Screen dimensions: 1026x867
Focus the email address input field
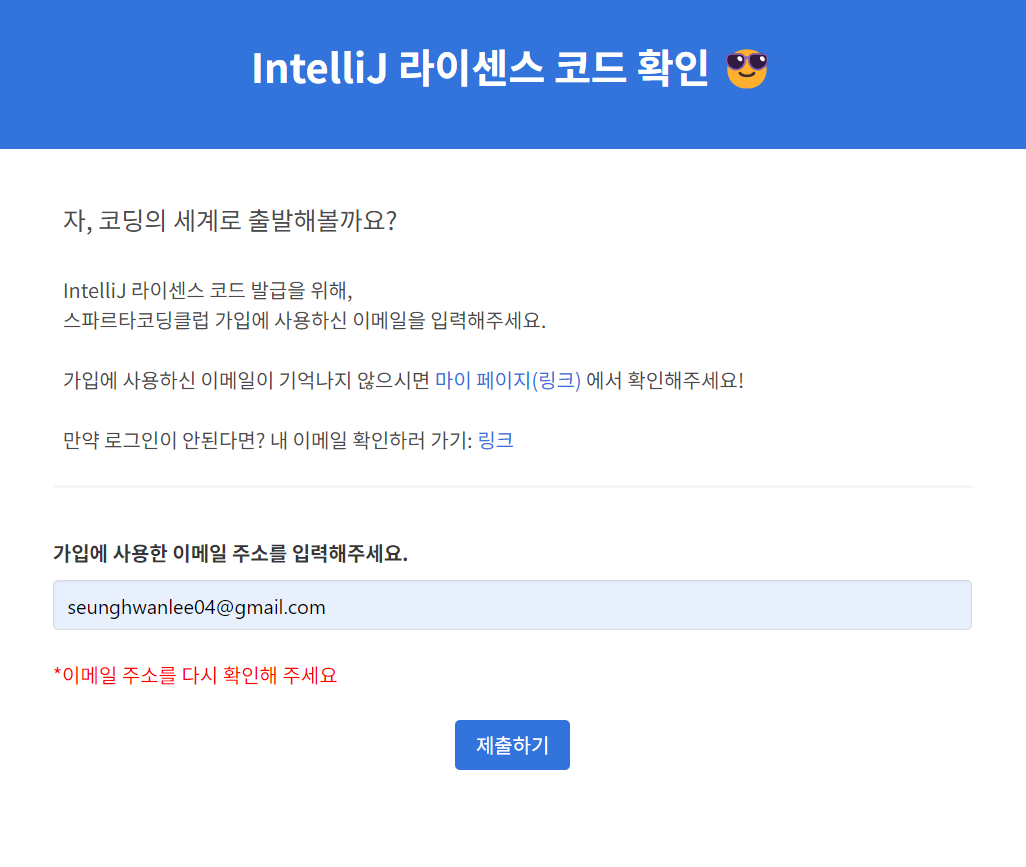tap(512, 605)
